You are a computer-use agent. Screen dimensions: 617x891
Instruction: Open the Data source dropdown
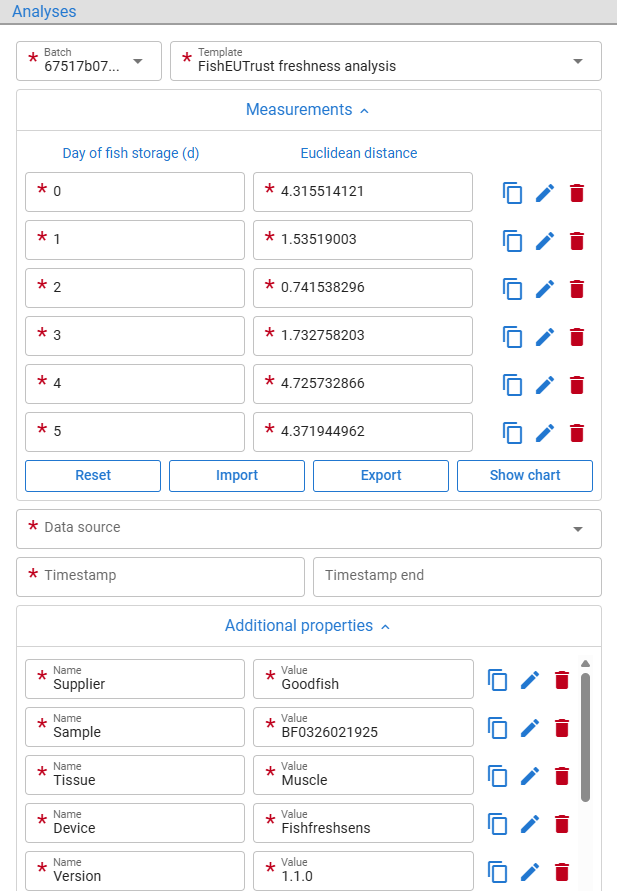(x=309, y=529)
